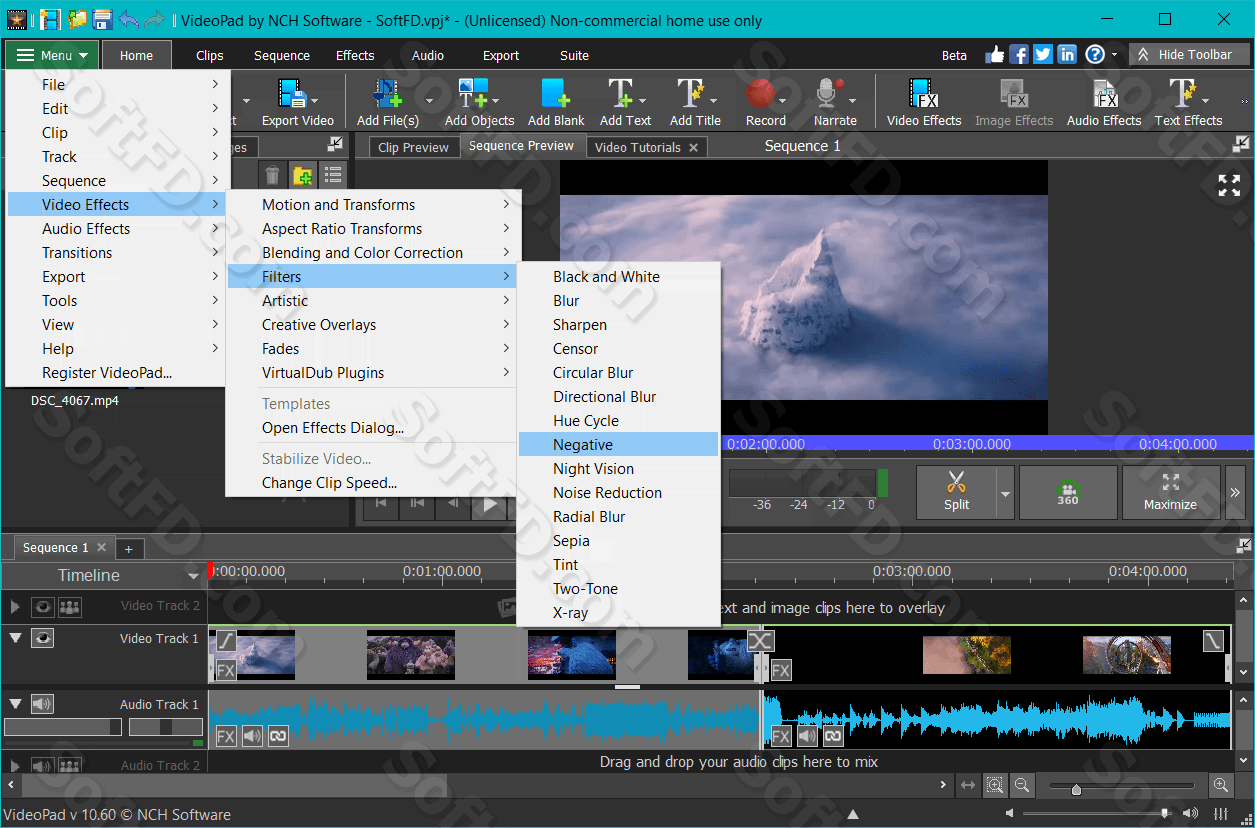Open the Narrate dropdown arrow
The height and width of the screenshot is (828, 1255).
tap(853, 100)
